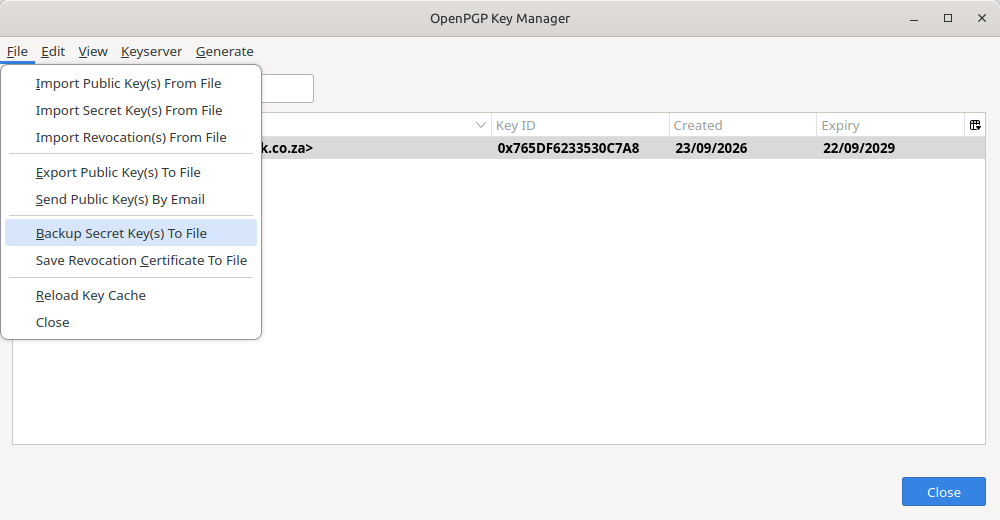The image size is (1000, 520).
Task: Sort by Created column header
Action: tap(742, 125)
